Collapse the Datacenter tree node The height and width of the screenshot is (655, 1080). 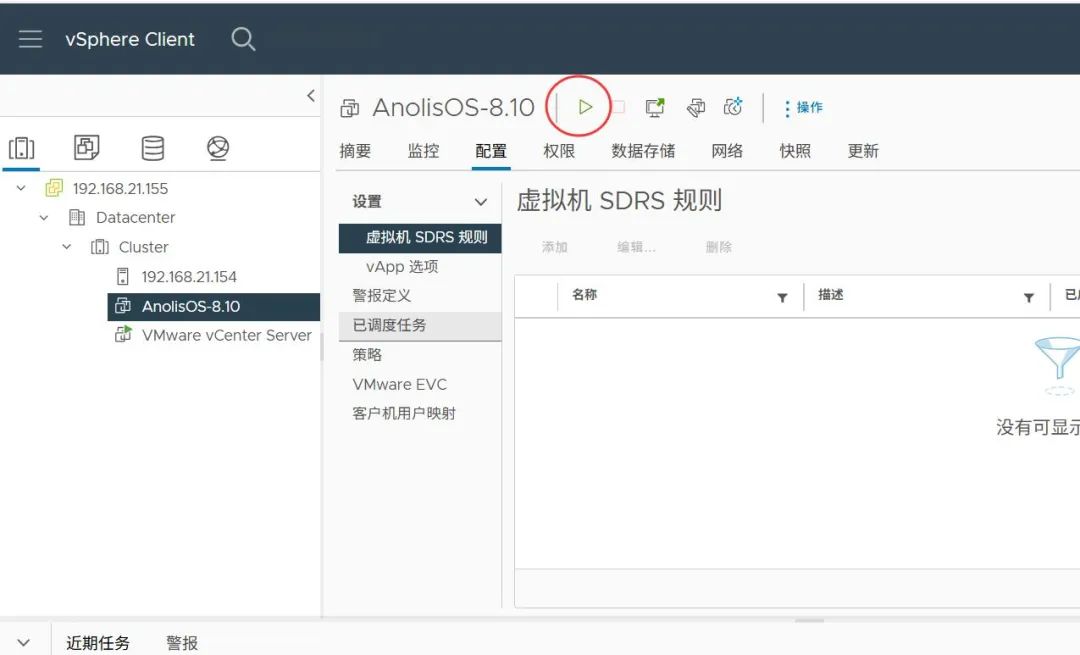coord(44,218)
